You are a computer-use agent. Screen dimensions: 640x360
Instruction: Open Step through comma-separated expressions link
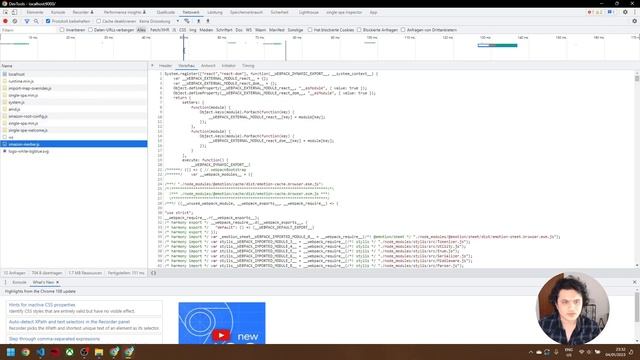pos(54,339)
